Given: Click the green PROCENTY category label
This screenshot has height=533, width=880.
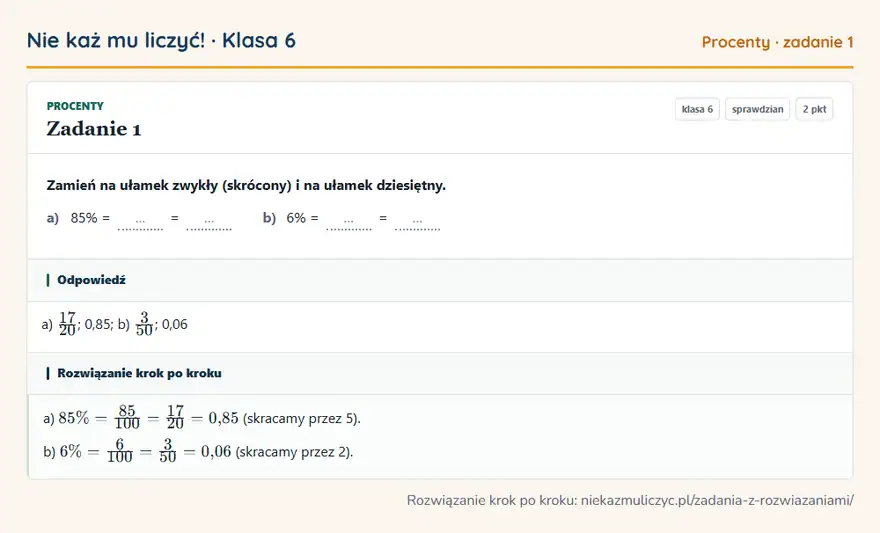Looking at the screenshot, I should pyautogui.click(x=75, y=106).
